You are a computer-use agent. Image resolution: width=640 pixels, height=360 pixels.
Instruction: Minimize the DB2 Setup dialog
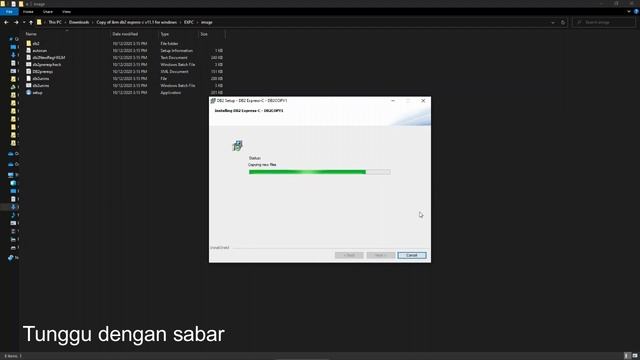pos(393,100)
